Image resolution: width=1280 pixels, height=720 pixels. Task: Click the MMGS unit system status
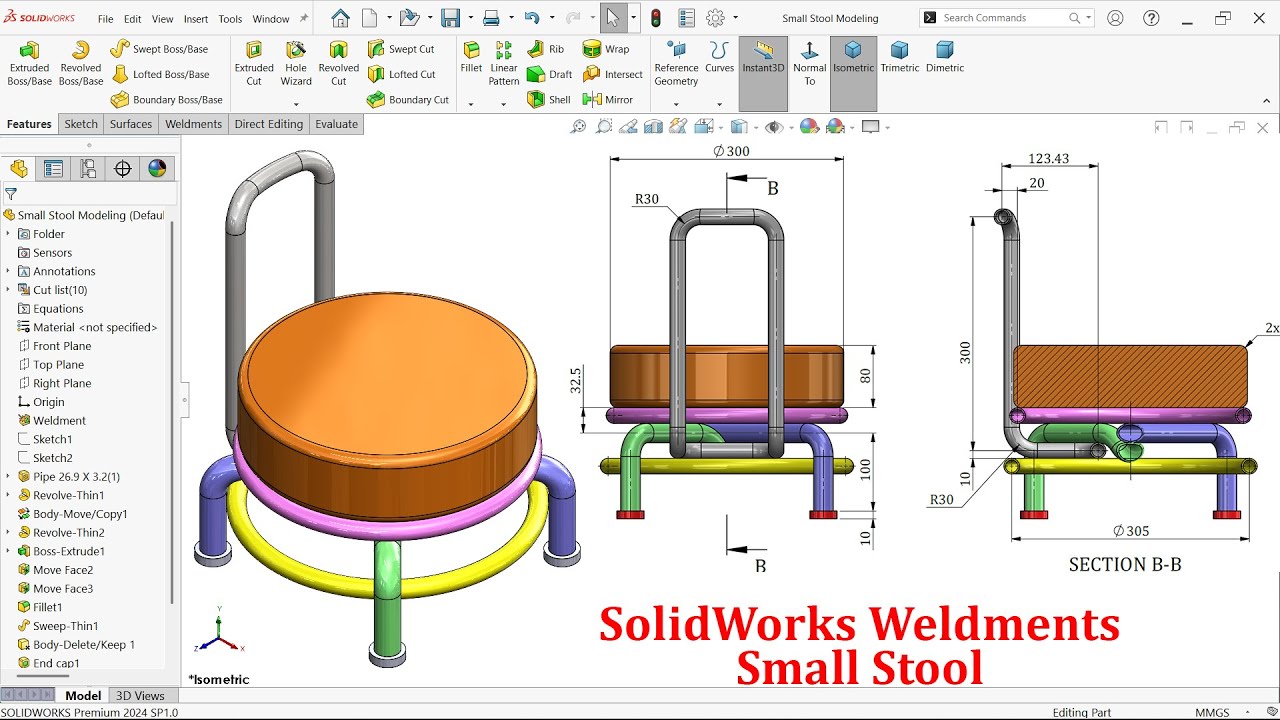click(x=1213, y=712)
